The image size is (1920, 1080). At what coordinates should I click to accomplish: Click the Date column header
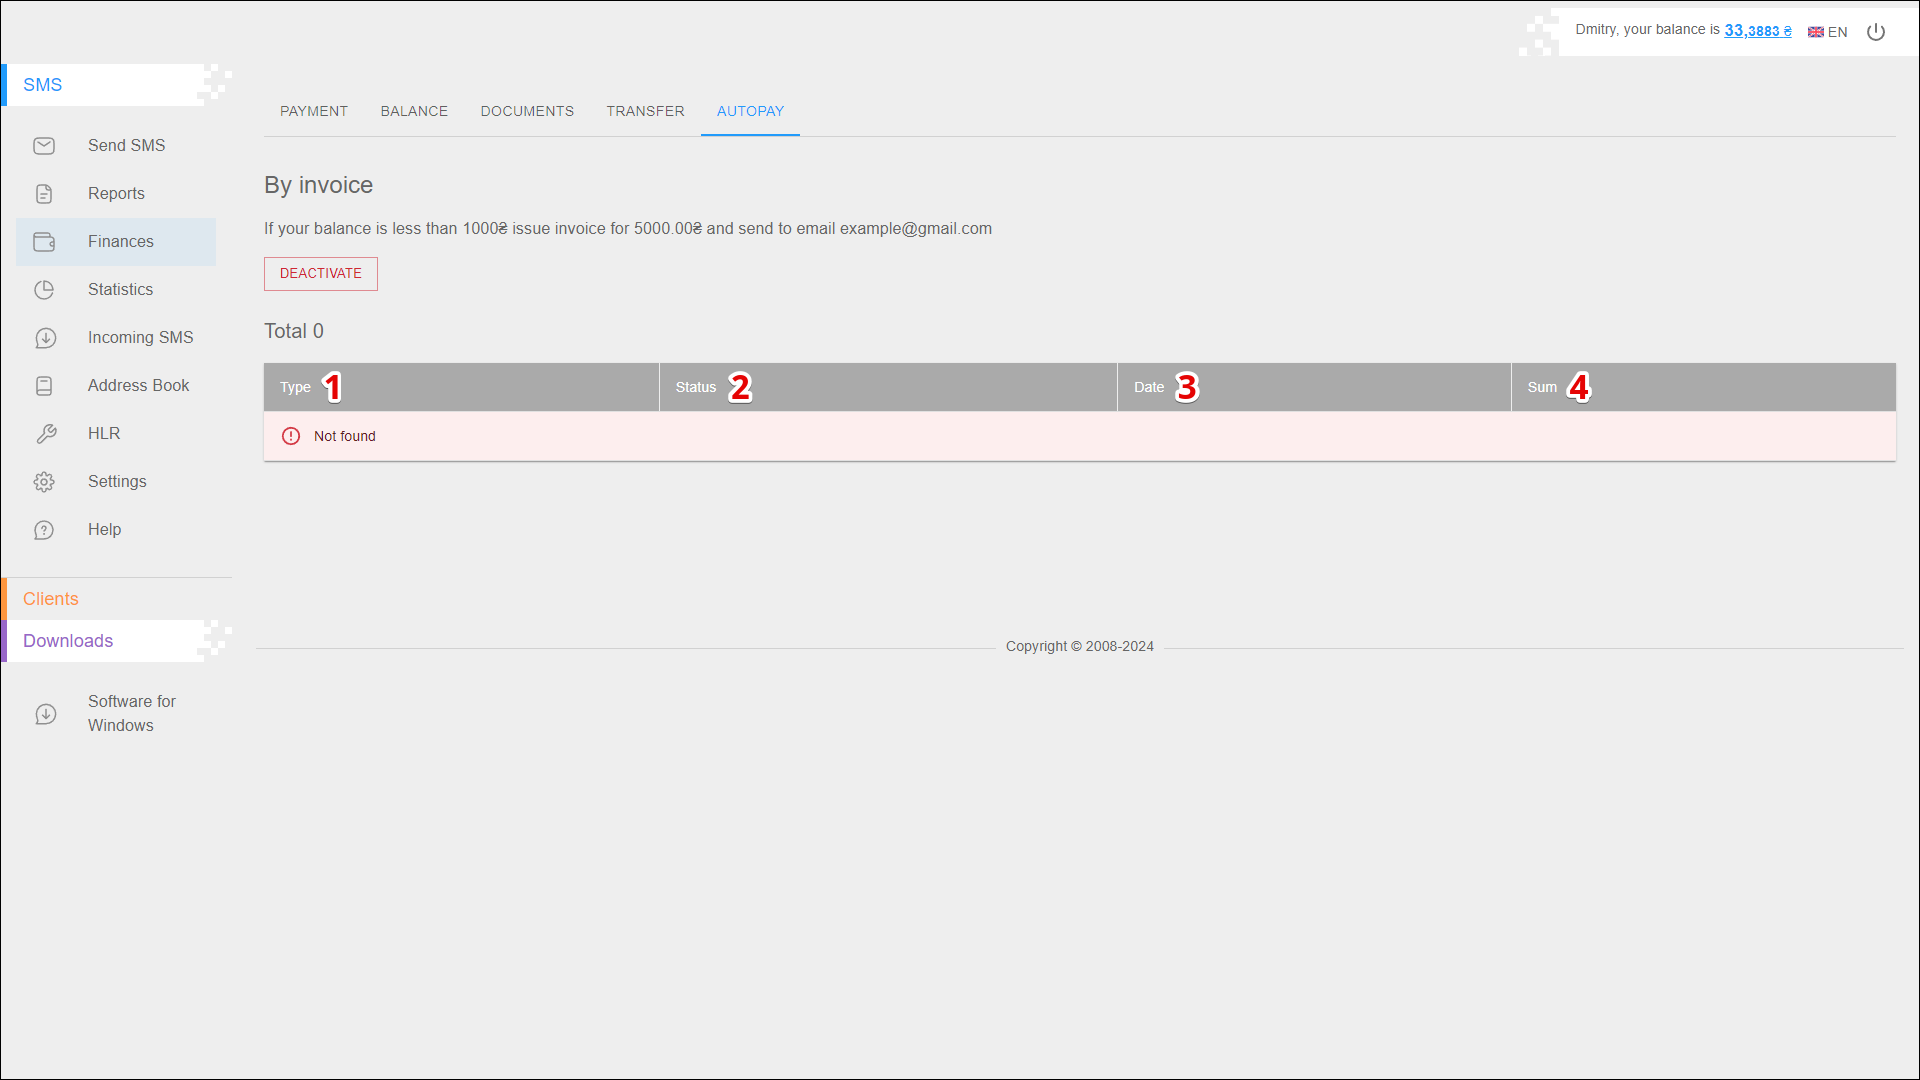click(1149, 387)
